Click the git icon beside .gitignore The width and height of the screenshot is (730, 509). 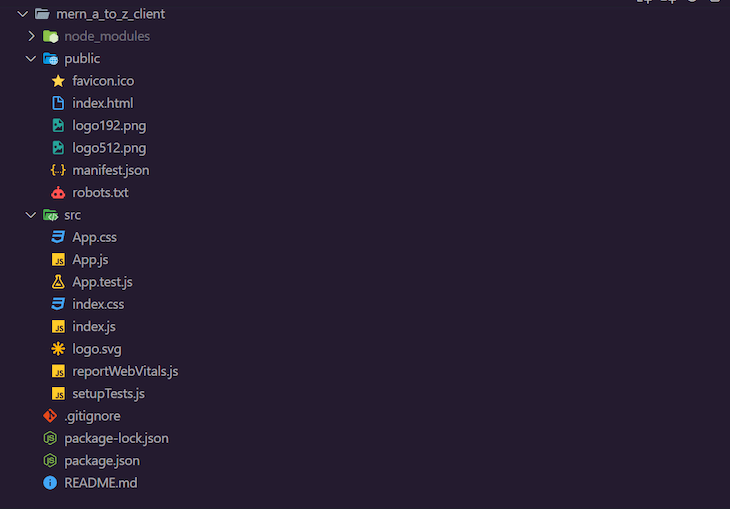(x=50, y=416)
